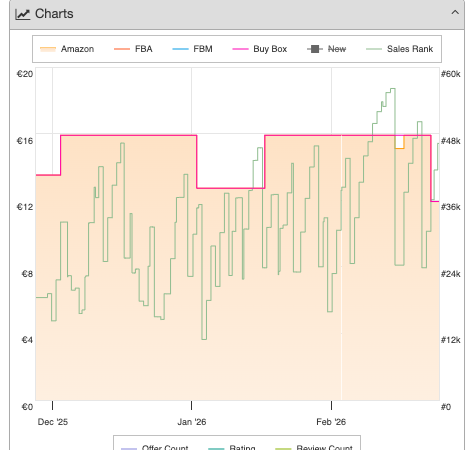Click the Buy Box pink color swatch
The height and width of the screenshot is (450, 474).
click(240, 49)
